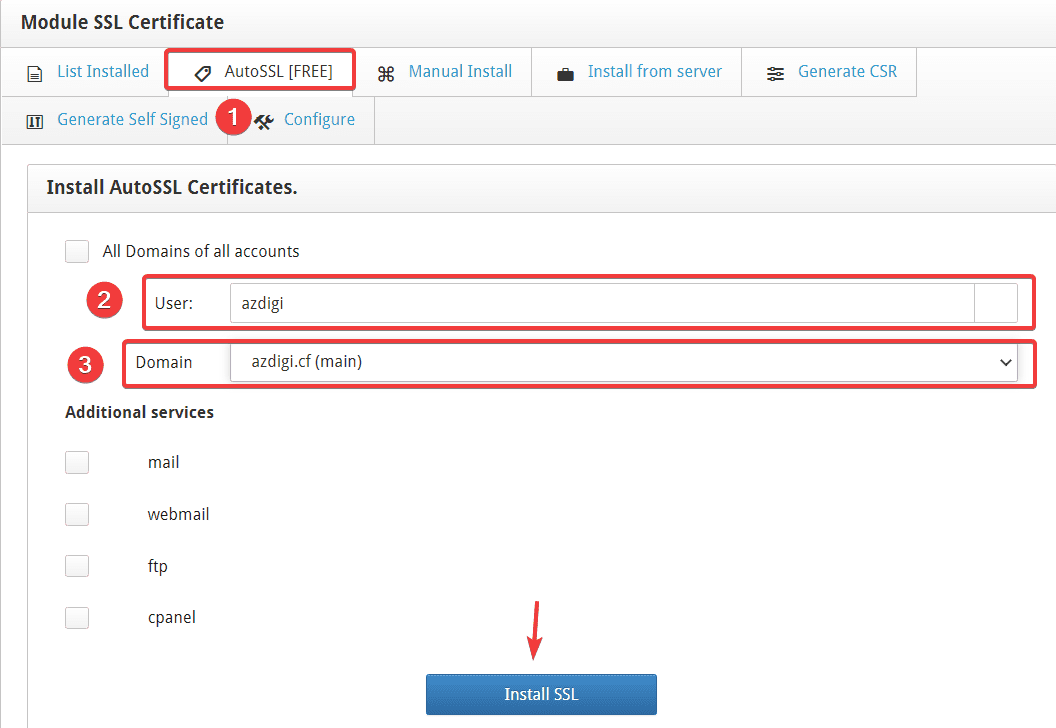The height and width of the screenshot is (728, 1056).
Task: Select the Generate CSR sliders icon
Action: 775,72
